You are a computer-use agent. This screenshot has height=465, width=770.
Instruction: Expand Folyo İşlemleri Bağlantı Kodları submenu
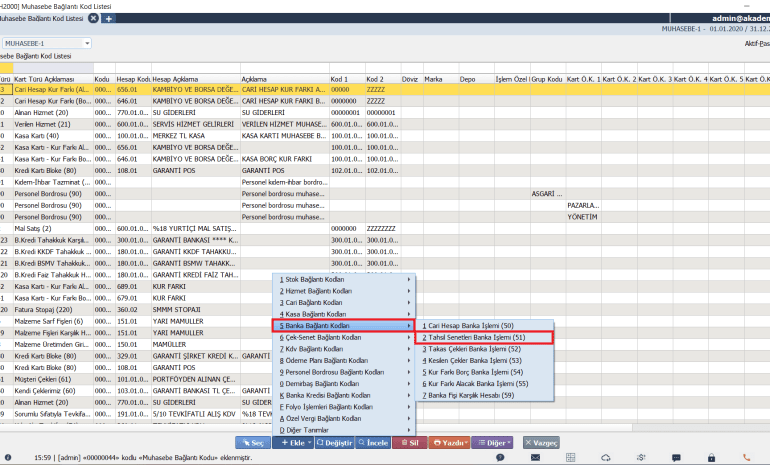tap(344, 407)
